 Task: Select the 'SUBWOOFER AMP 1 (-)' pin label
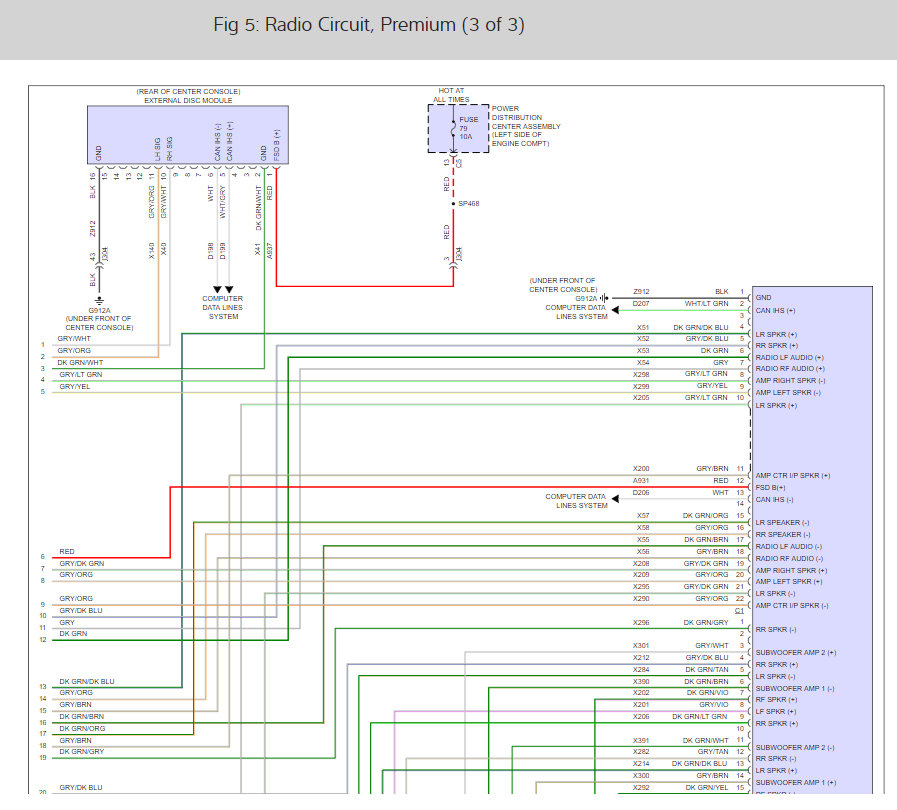coord(795,689)
